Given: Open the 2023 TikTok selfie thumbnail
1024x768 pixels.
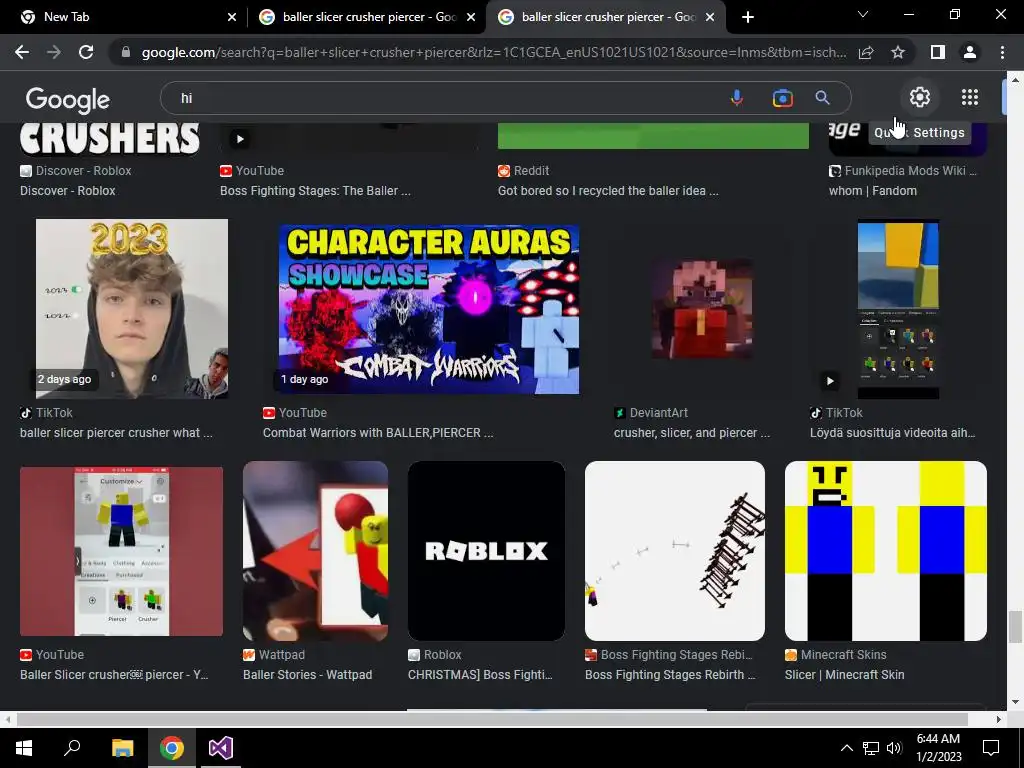Looking at the screenshot, I should click(x=132, y=309).
